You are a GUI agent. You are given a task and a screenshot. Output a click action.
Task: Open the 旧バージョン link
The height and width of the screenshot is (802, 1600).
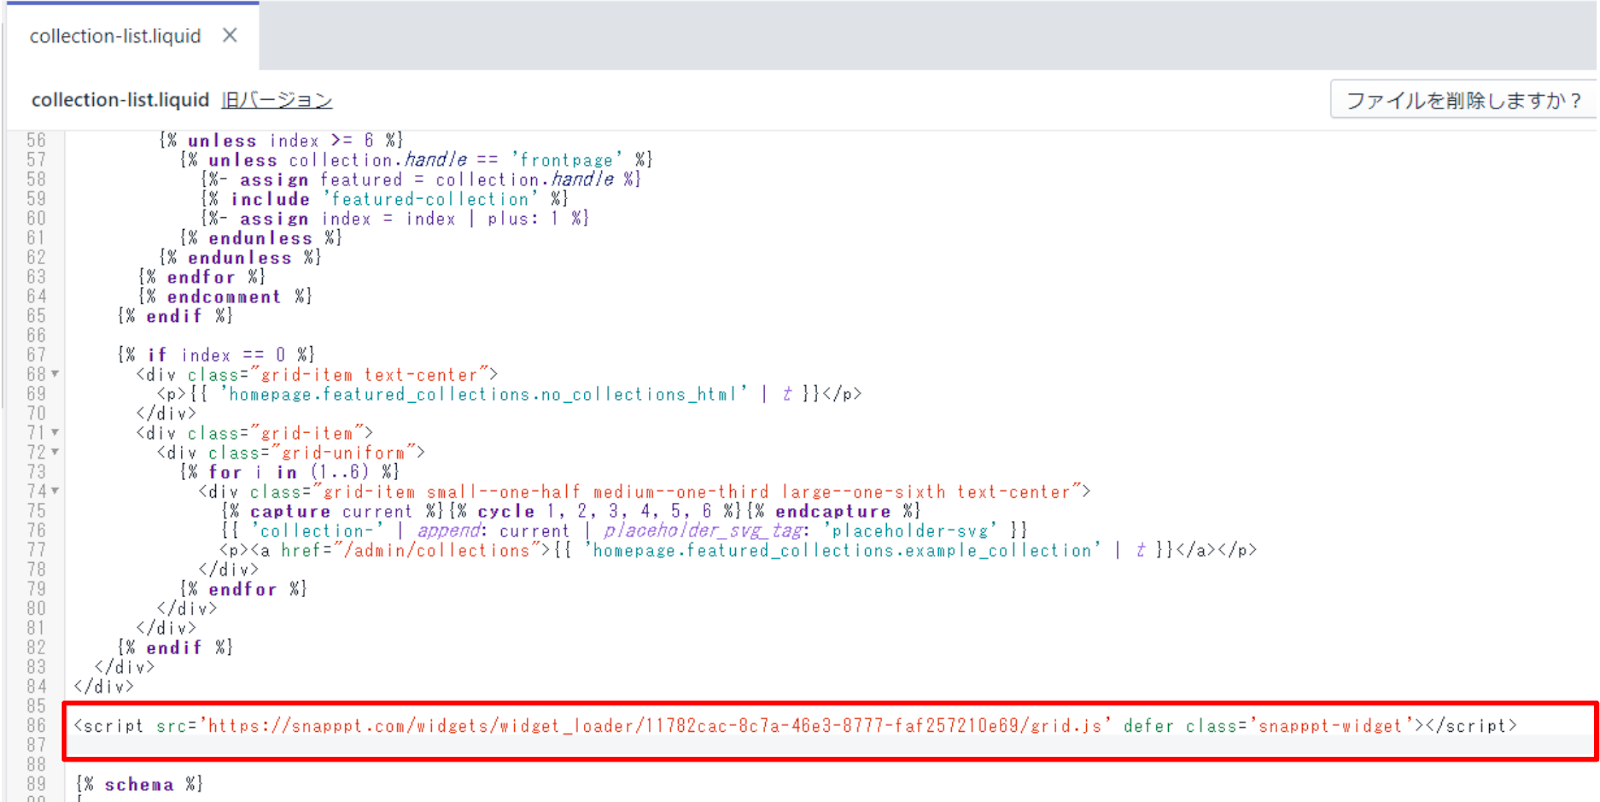277,100
